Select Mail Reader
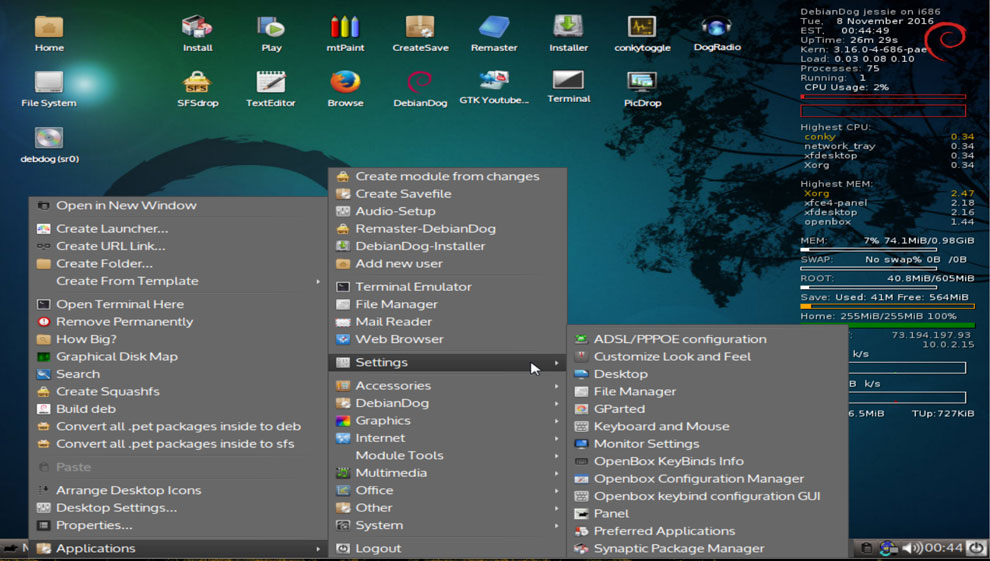Viewport: 990px width, 561px height. coord(448,322)
